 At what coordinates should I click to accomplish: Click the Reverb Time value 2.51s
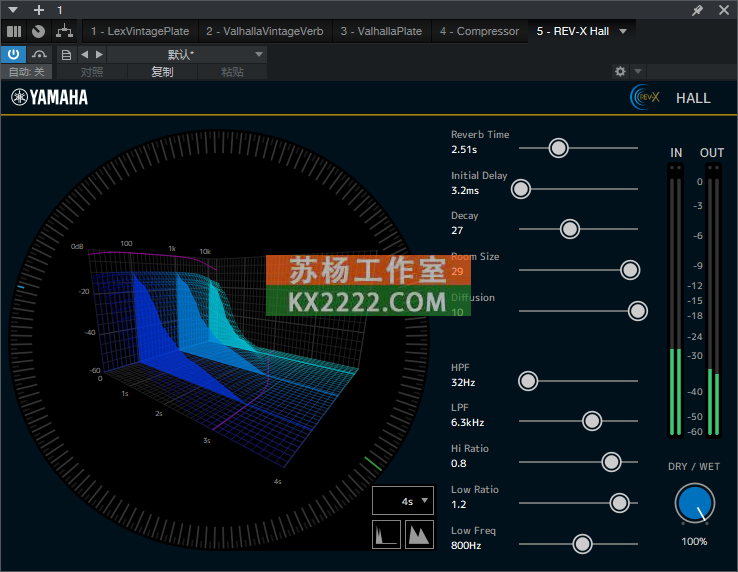464,150
